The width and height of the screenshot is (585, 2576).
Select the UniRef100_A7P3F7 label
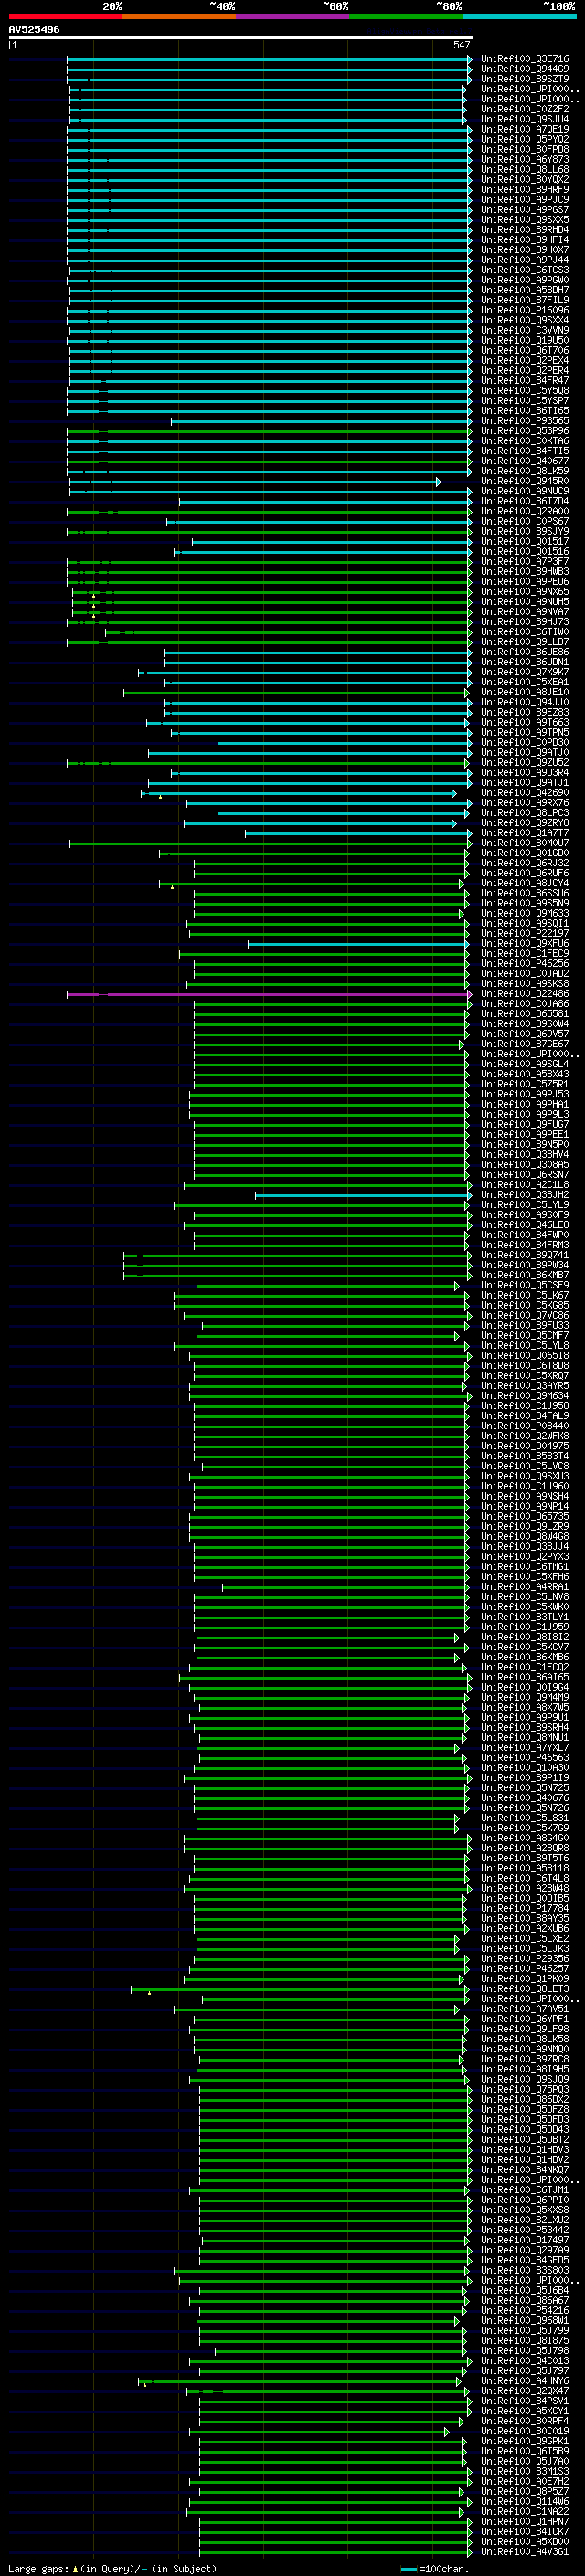[x=524, y=561]
